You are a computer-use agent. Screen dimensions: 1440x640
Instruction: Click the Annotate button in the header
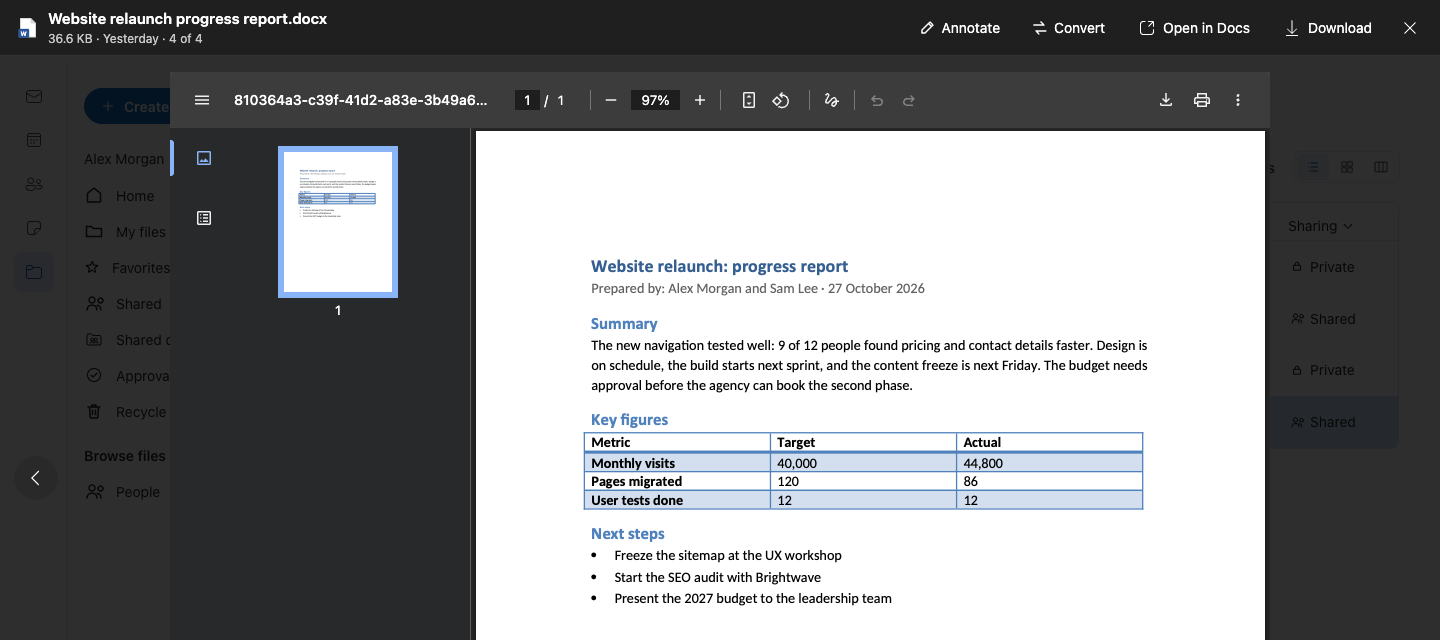(x=960, y=28)
